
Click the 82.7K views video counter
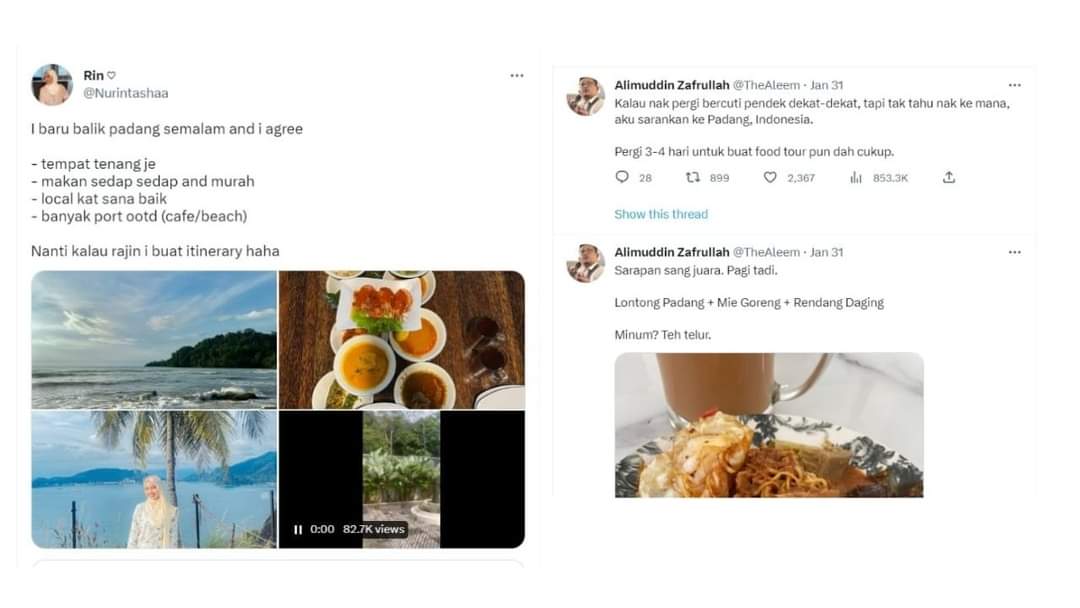coord(374,529)
